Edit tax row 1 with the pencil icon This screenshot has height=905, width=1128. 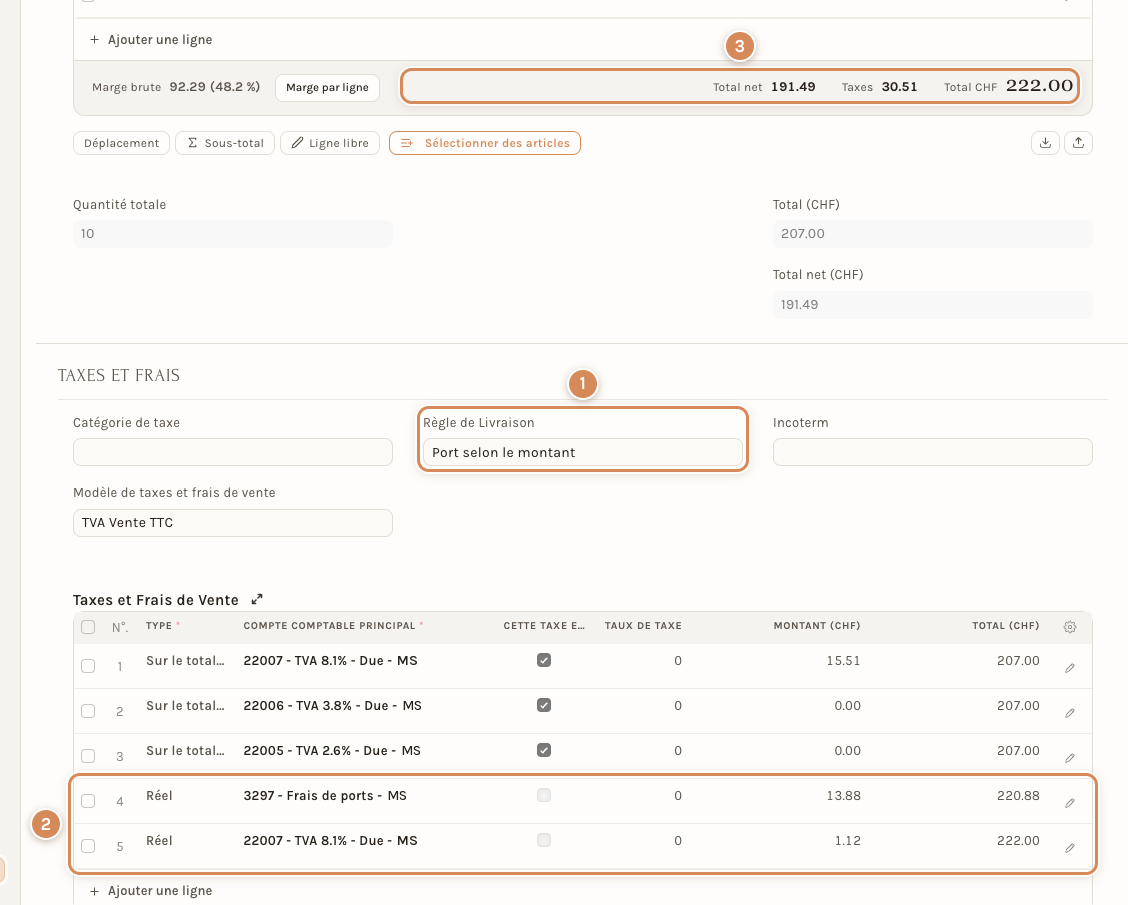[1070, 668]
